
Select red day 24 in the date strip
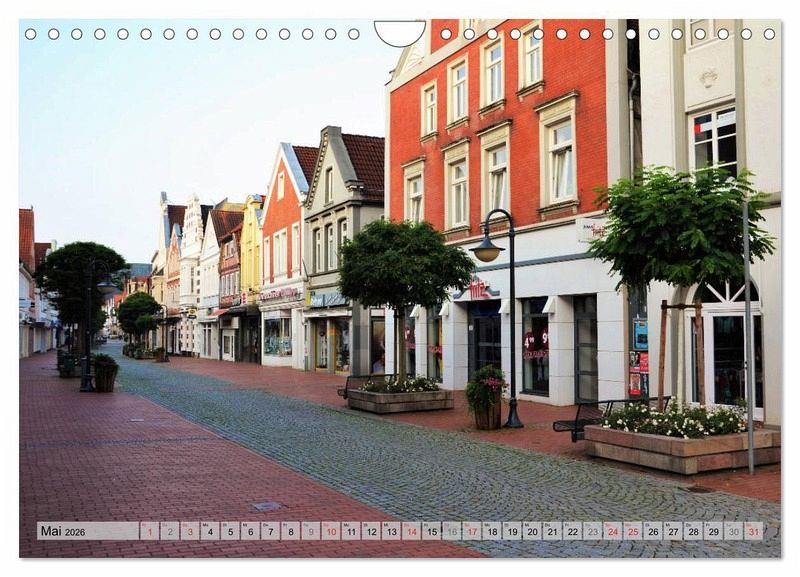pyautogui.click(x=612, y=531)
